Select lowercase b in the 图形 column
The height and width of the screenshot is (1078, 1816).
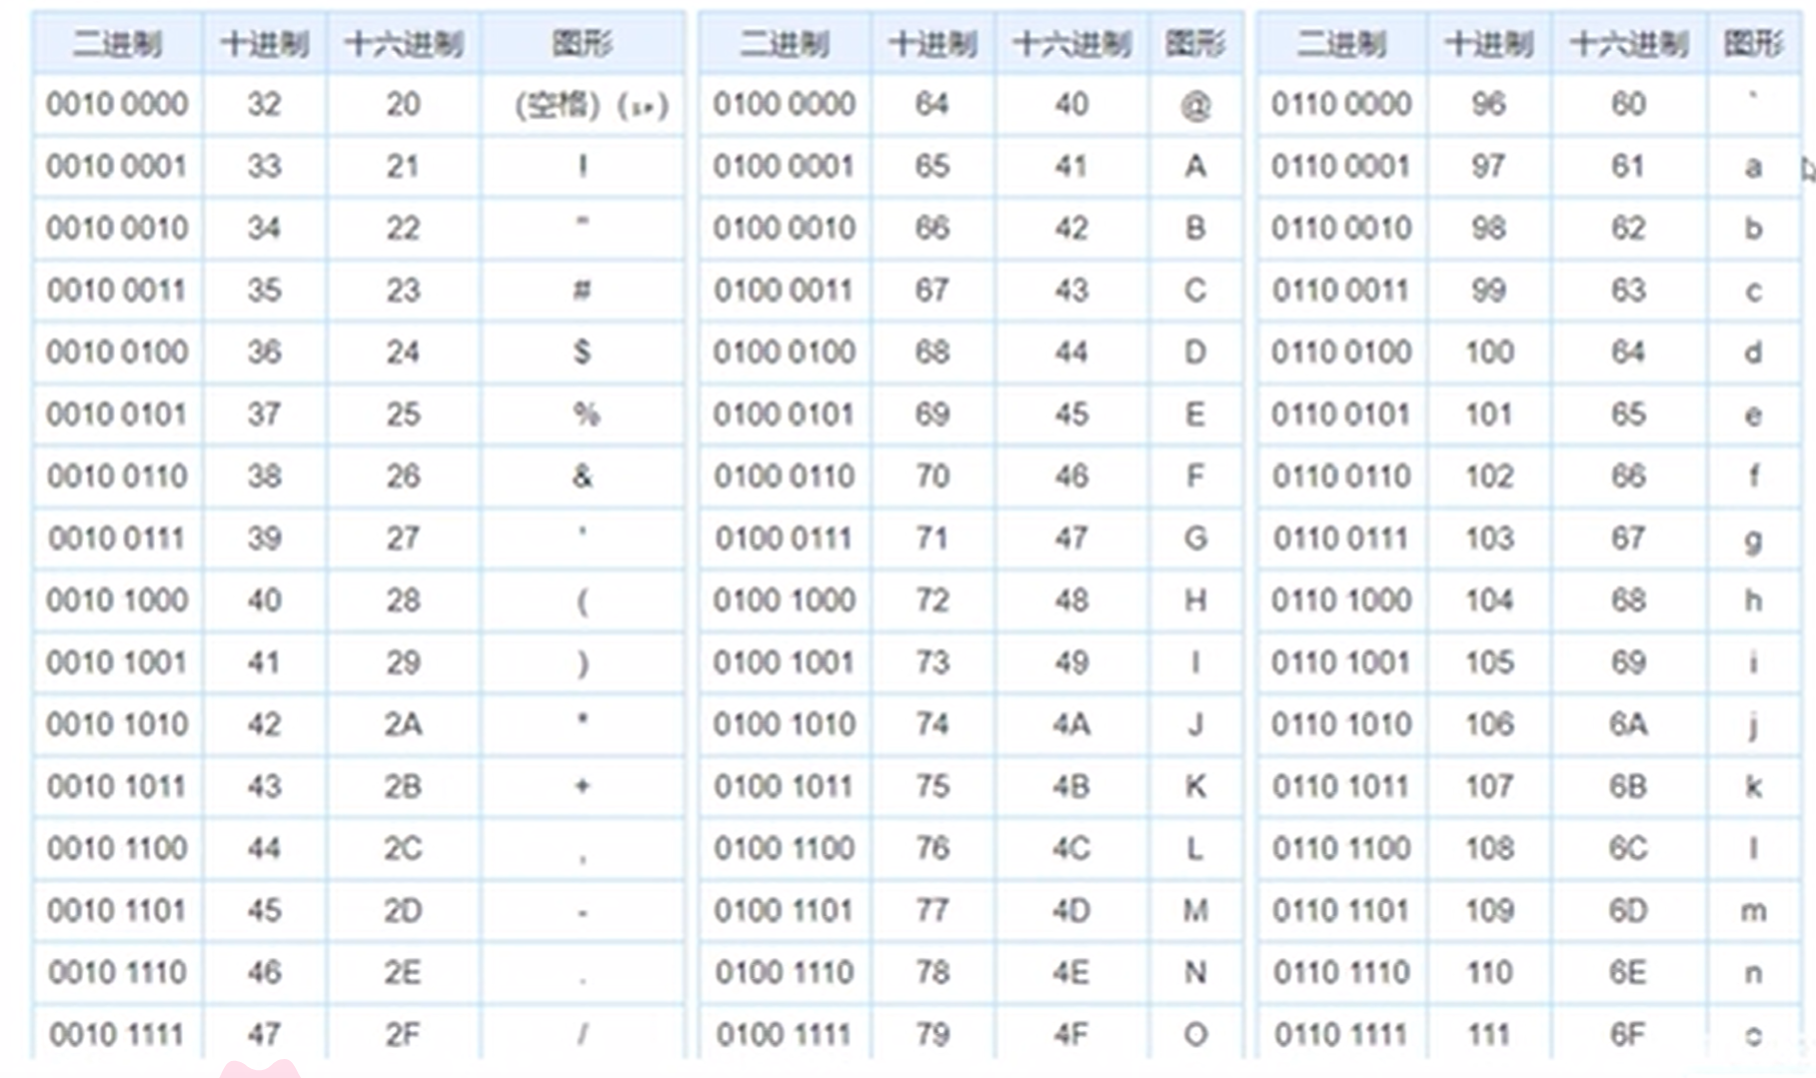(1753, 228)
